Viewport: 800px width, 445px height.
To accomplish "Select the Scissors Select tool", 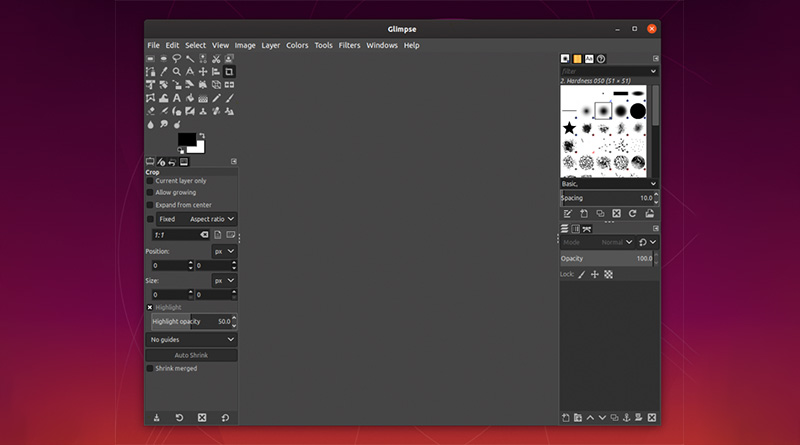I will coord(216,59).
